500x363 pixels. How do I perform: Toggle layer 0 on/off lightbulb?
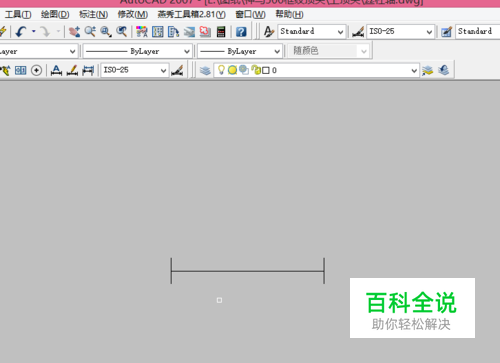221,70
